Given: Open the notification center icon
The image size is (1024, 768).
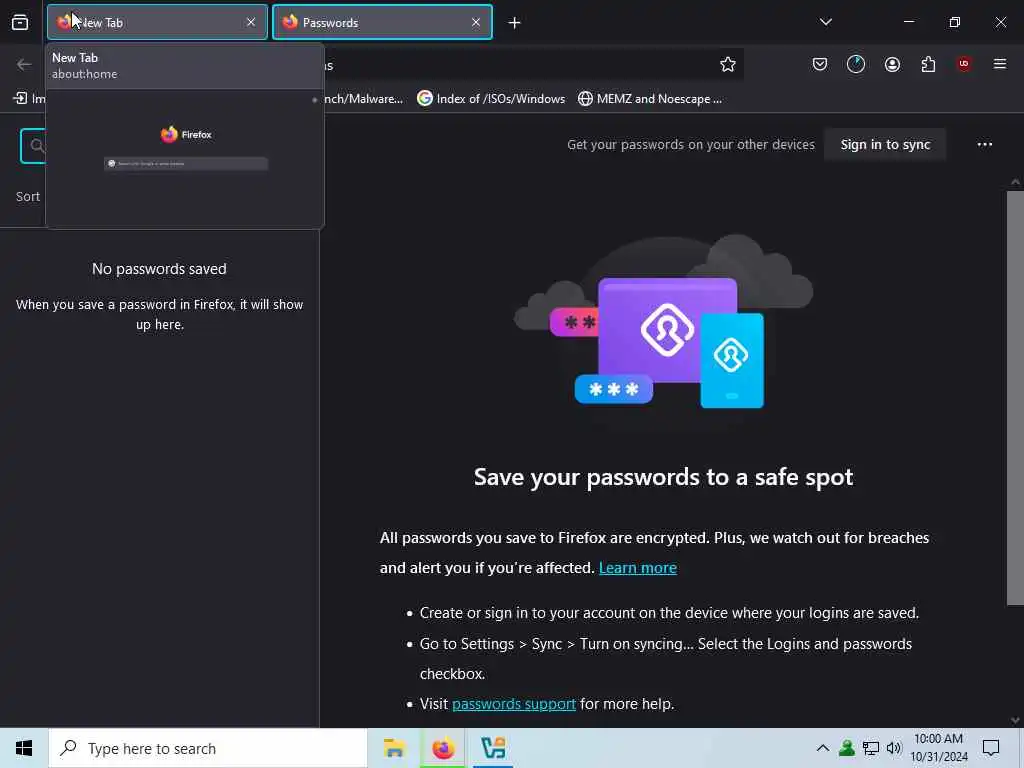Looking at the screenshot, I should [991, 748].
